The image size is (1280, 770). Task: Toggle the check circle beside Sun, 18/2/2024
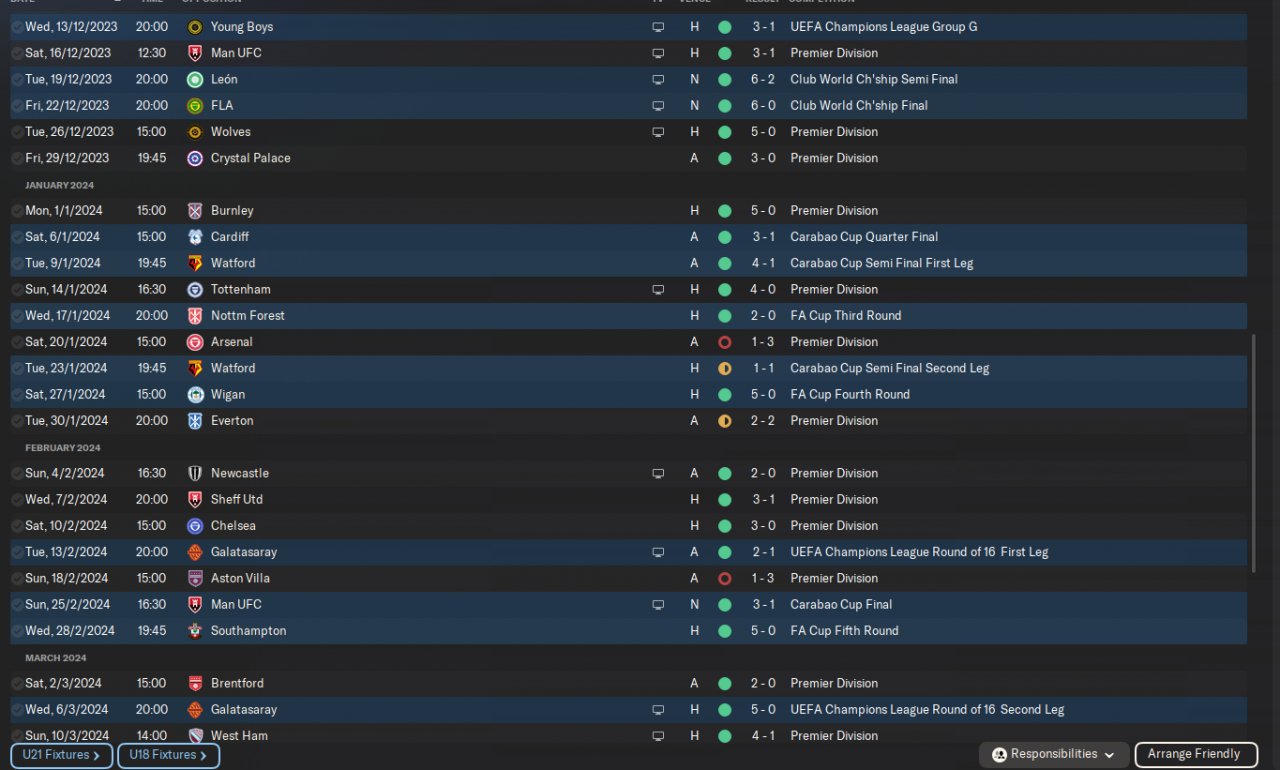(x=17, y=578)
